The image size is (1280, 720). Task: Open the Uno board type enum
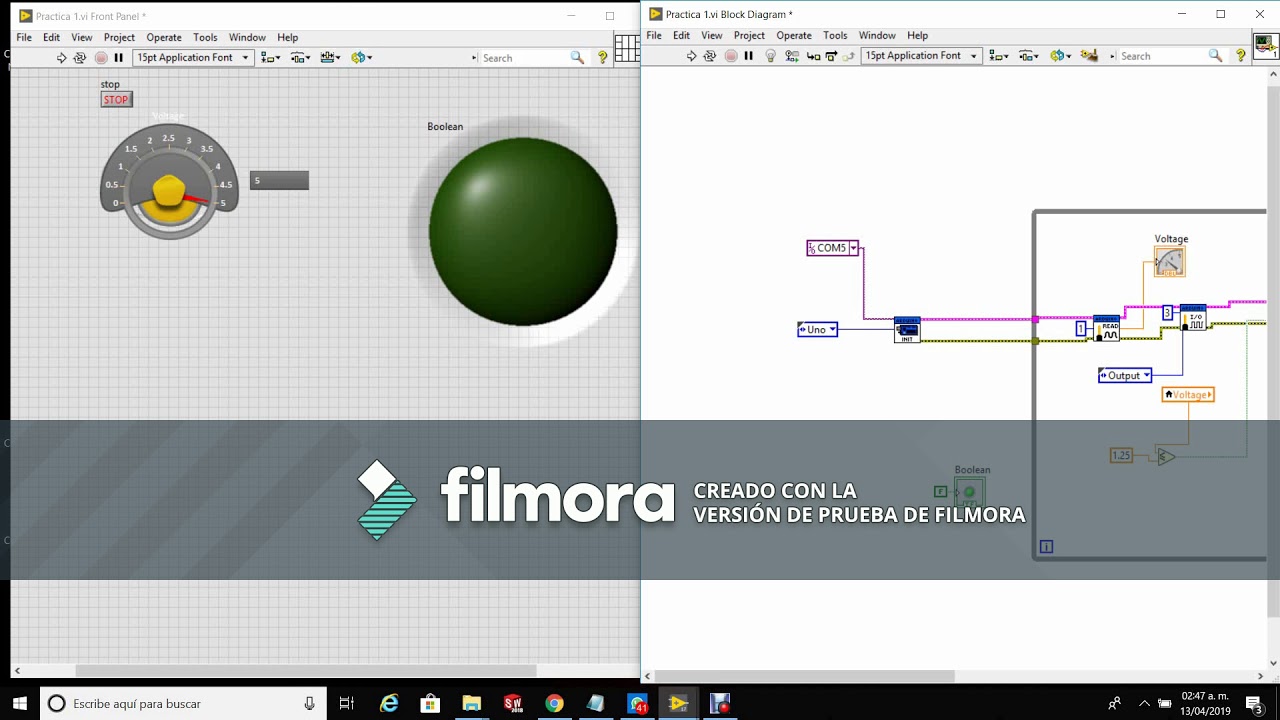pyautogui.click(x=817, y=329)
